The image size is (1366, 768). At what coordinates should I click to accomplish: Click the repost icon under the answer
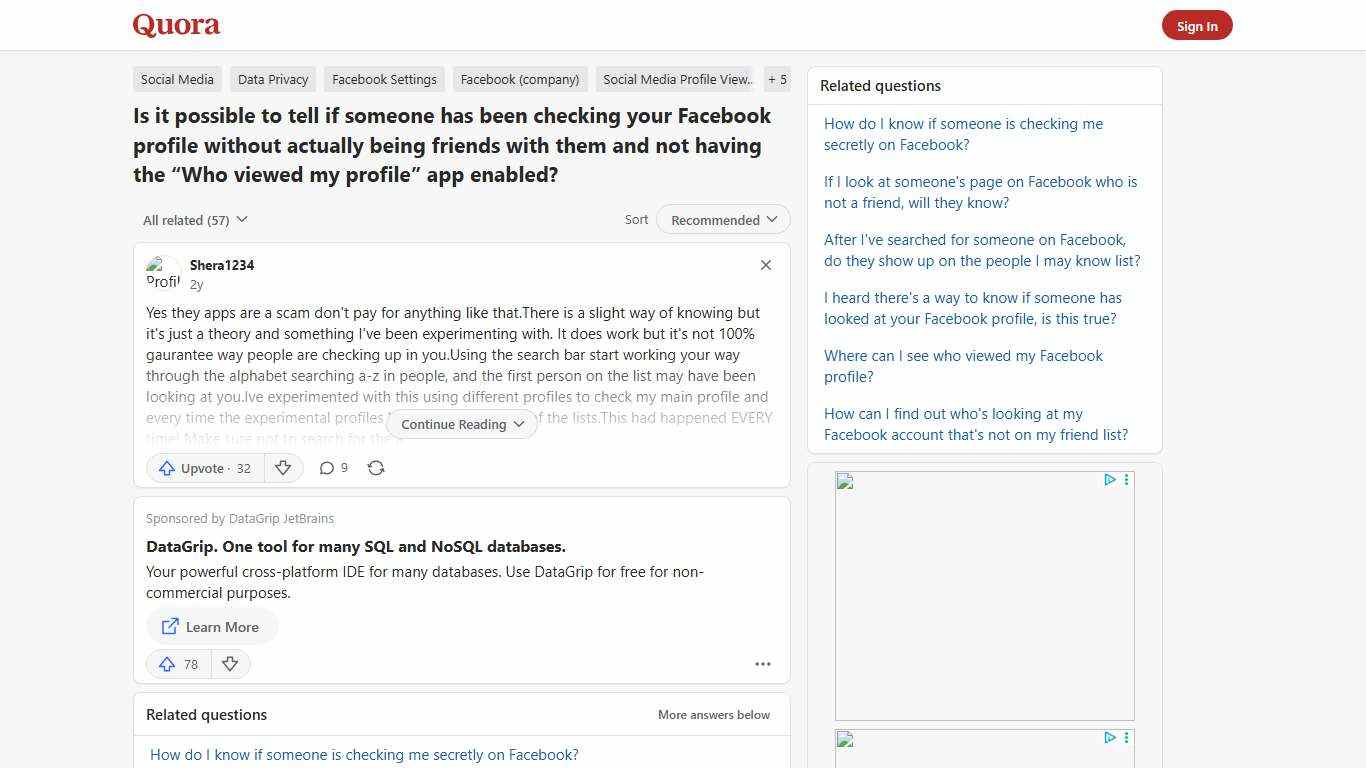376,467
